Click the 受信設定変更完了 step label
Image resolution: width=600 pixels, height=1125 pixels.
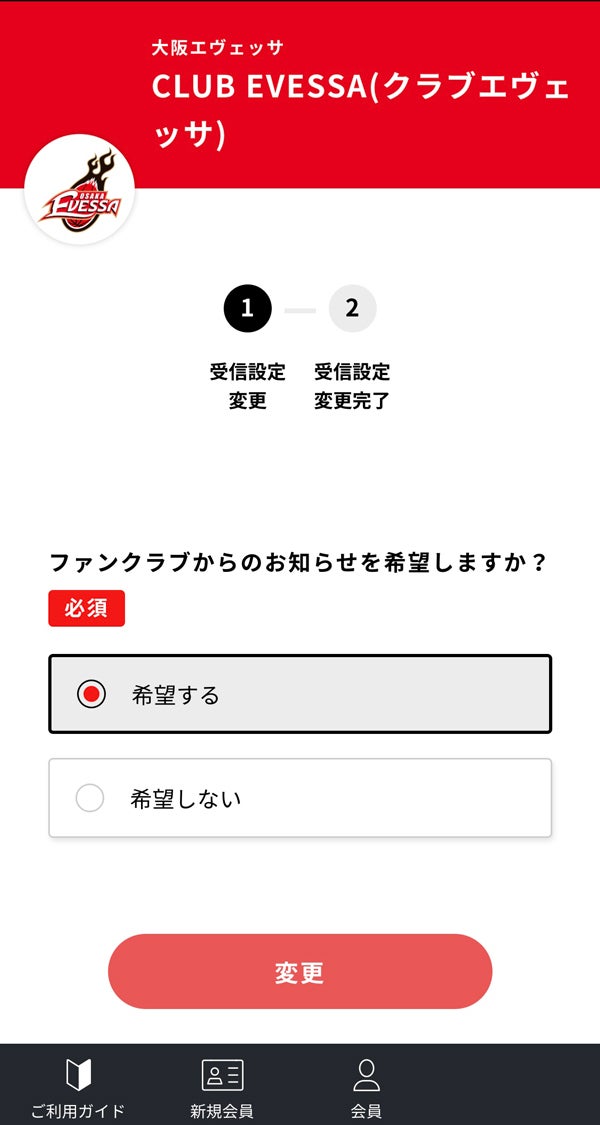point(352,386)
